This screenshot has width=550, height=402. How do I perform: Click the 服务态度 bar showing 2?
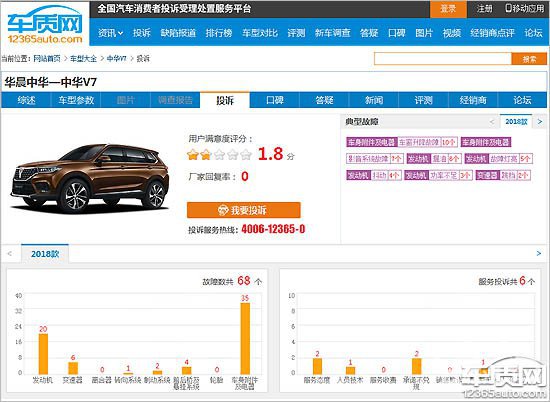pyautogui.click(x=317, y=366)
